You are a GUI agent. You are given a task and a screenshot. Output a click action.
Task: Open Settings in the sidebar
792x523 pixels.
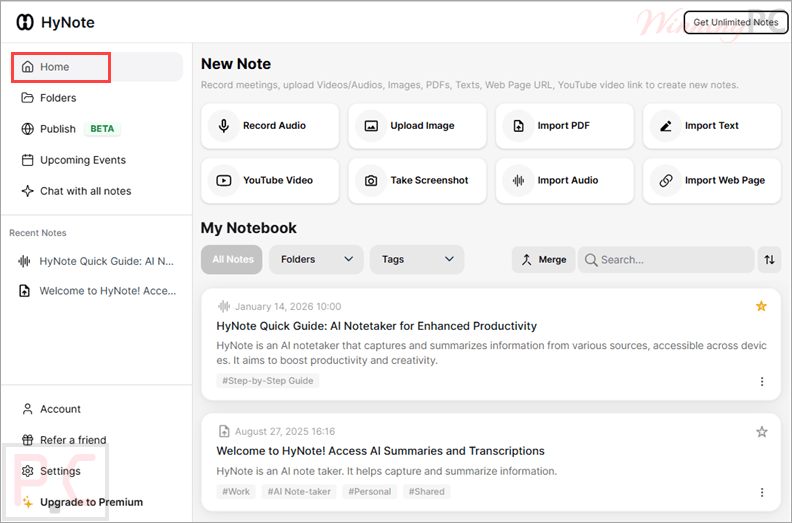[51, 471]
